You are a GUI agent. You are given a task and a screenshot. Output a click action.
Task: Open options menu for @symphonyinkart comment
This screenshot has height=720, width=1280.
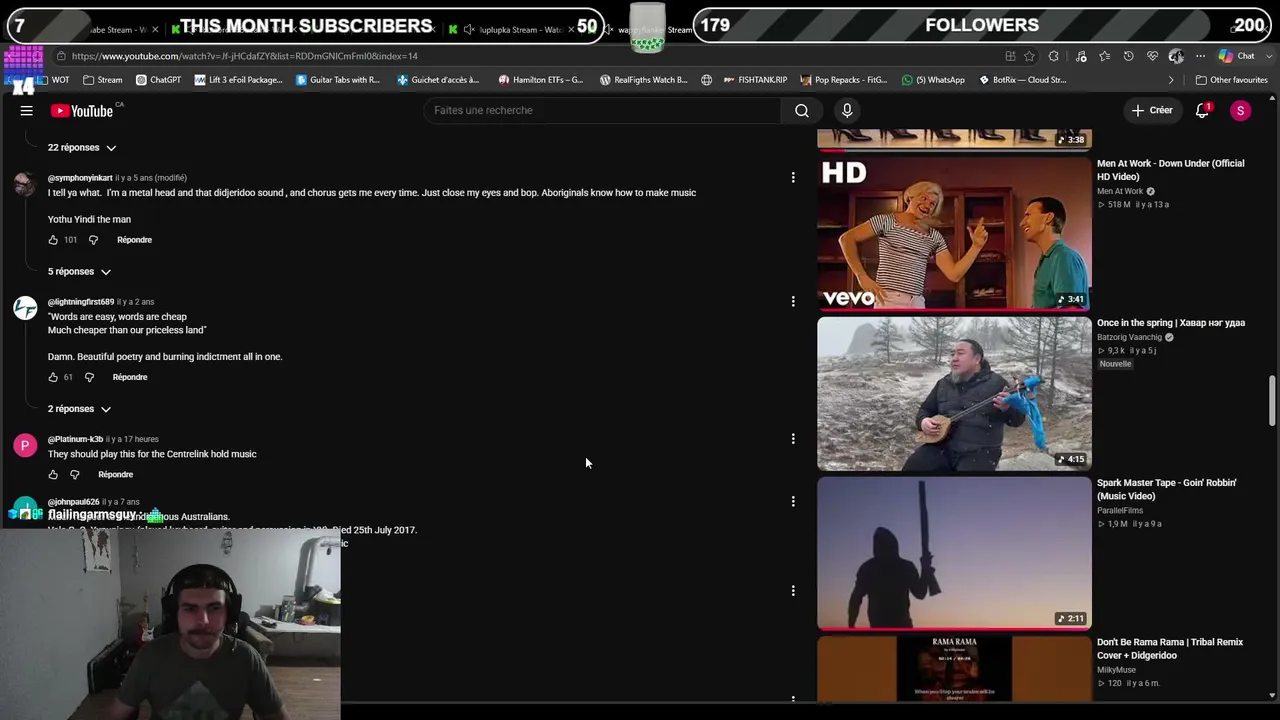793,178
